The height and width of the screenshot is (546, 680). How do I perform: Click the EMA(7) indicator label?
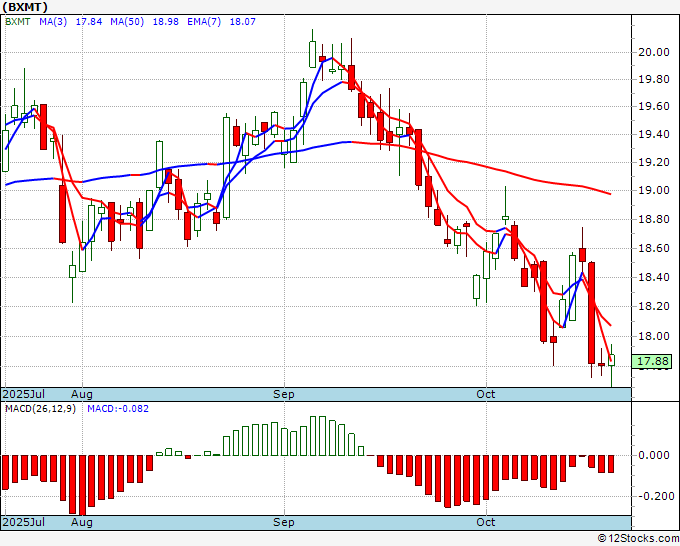click(204, 22)
